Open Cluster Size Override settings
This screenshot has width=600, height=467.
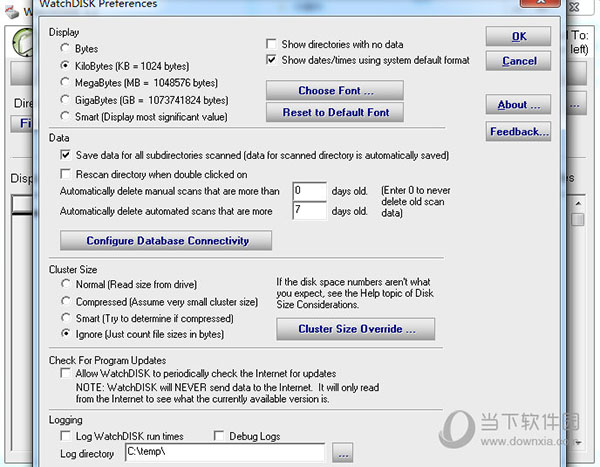pyautogui.click(x=356, y=329)
